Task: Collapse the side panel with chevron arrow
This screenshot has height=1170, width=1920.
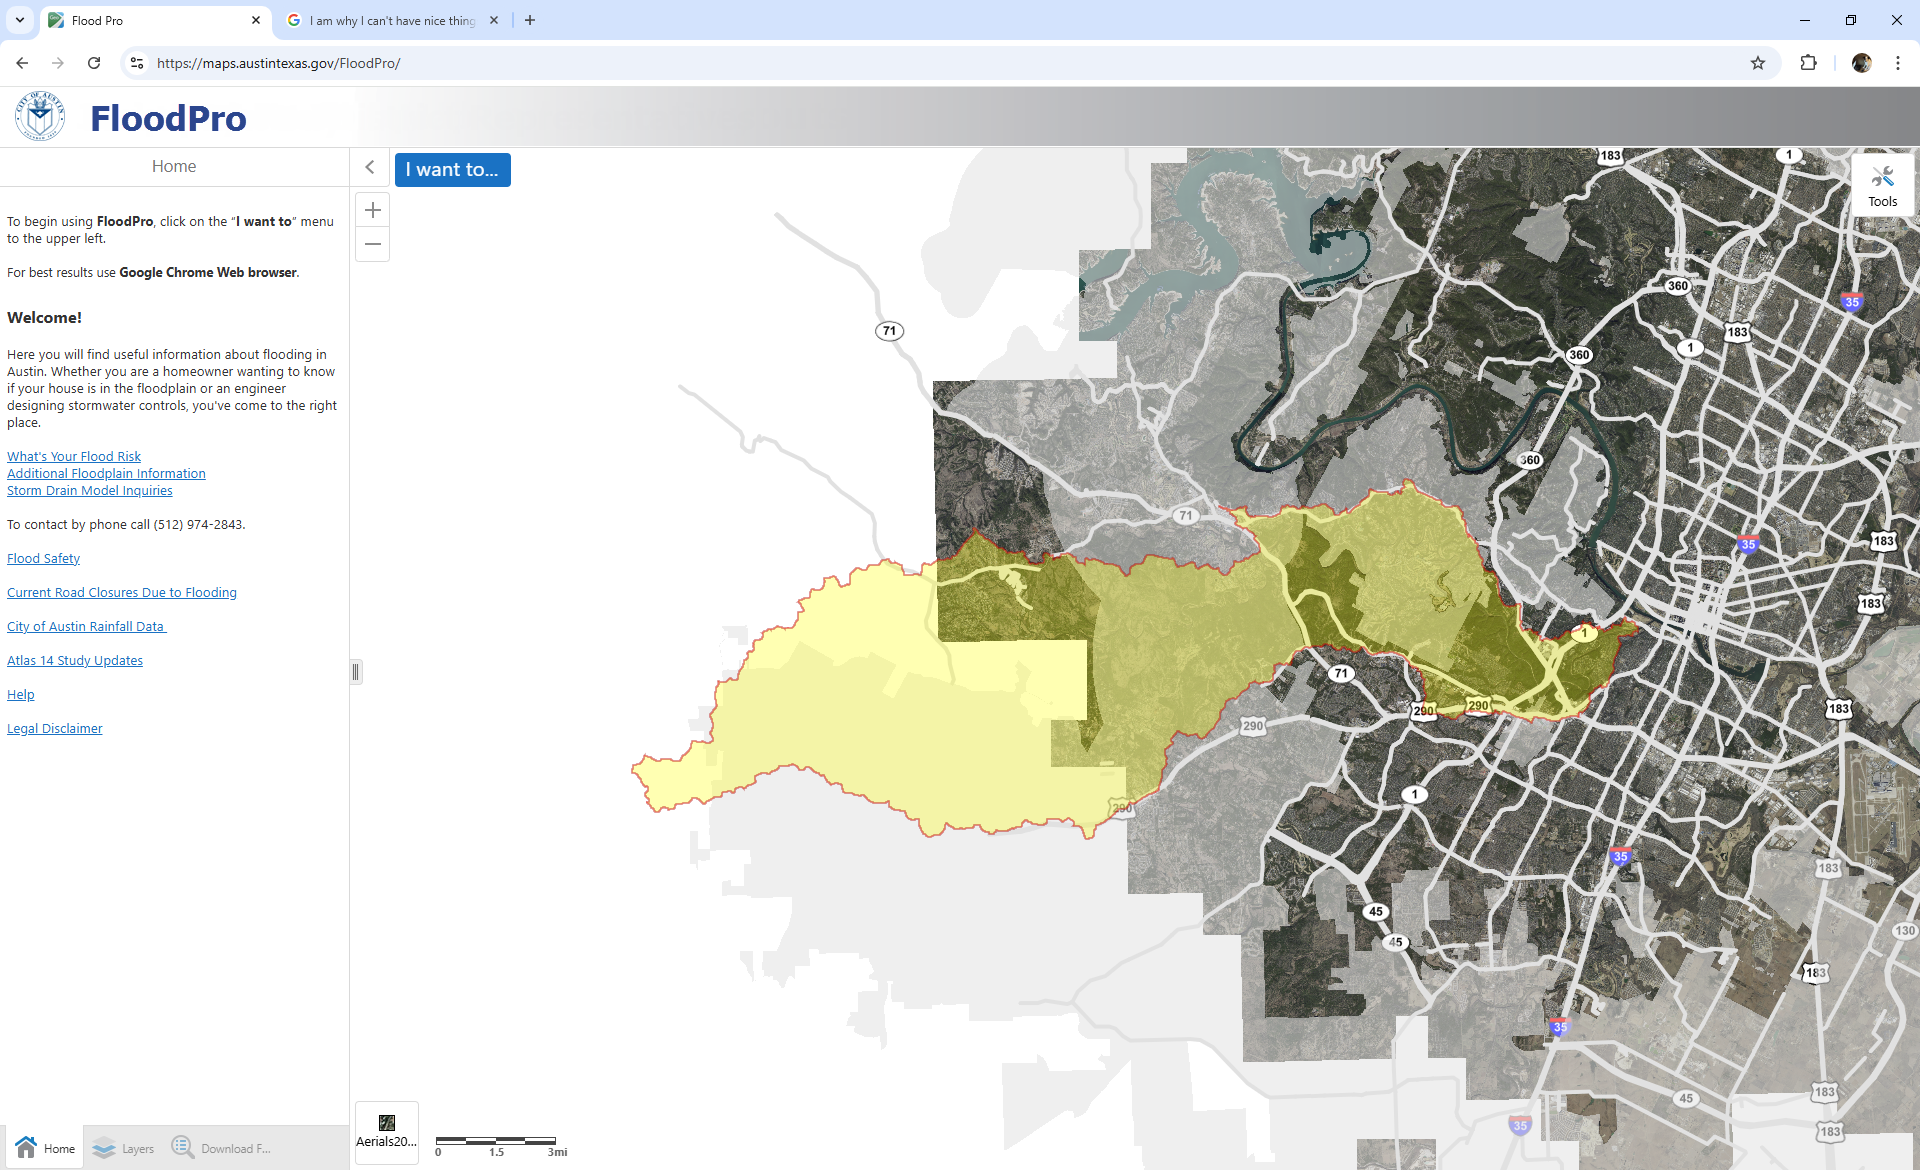Action: [x=370, y=167]
